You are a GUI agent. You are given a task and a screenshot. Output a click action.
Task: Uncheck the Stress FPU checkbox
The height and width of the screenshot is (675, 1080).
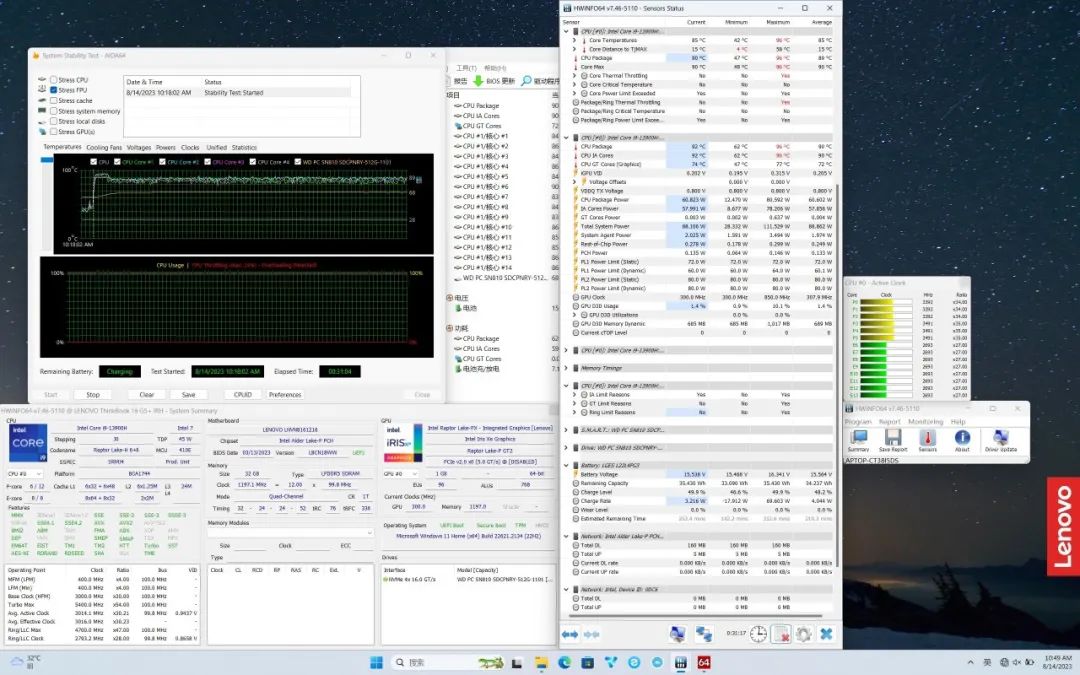54,90
